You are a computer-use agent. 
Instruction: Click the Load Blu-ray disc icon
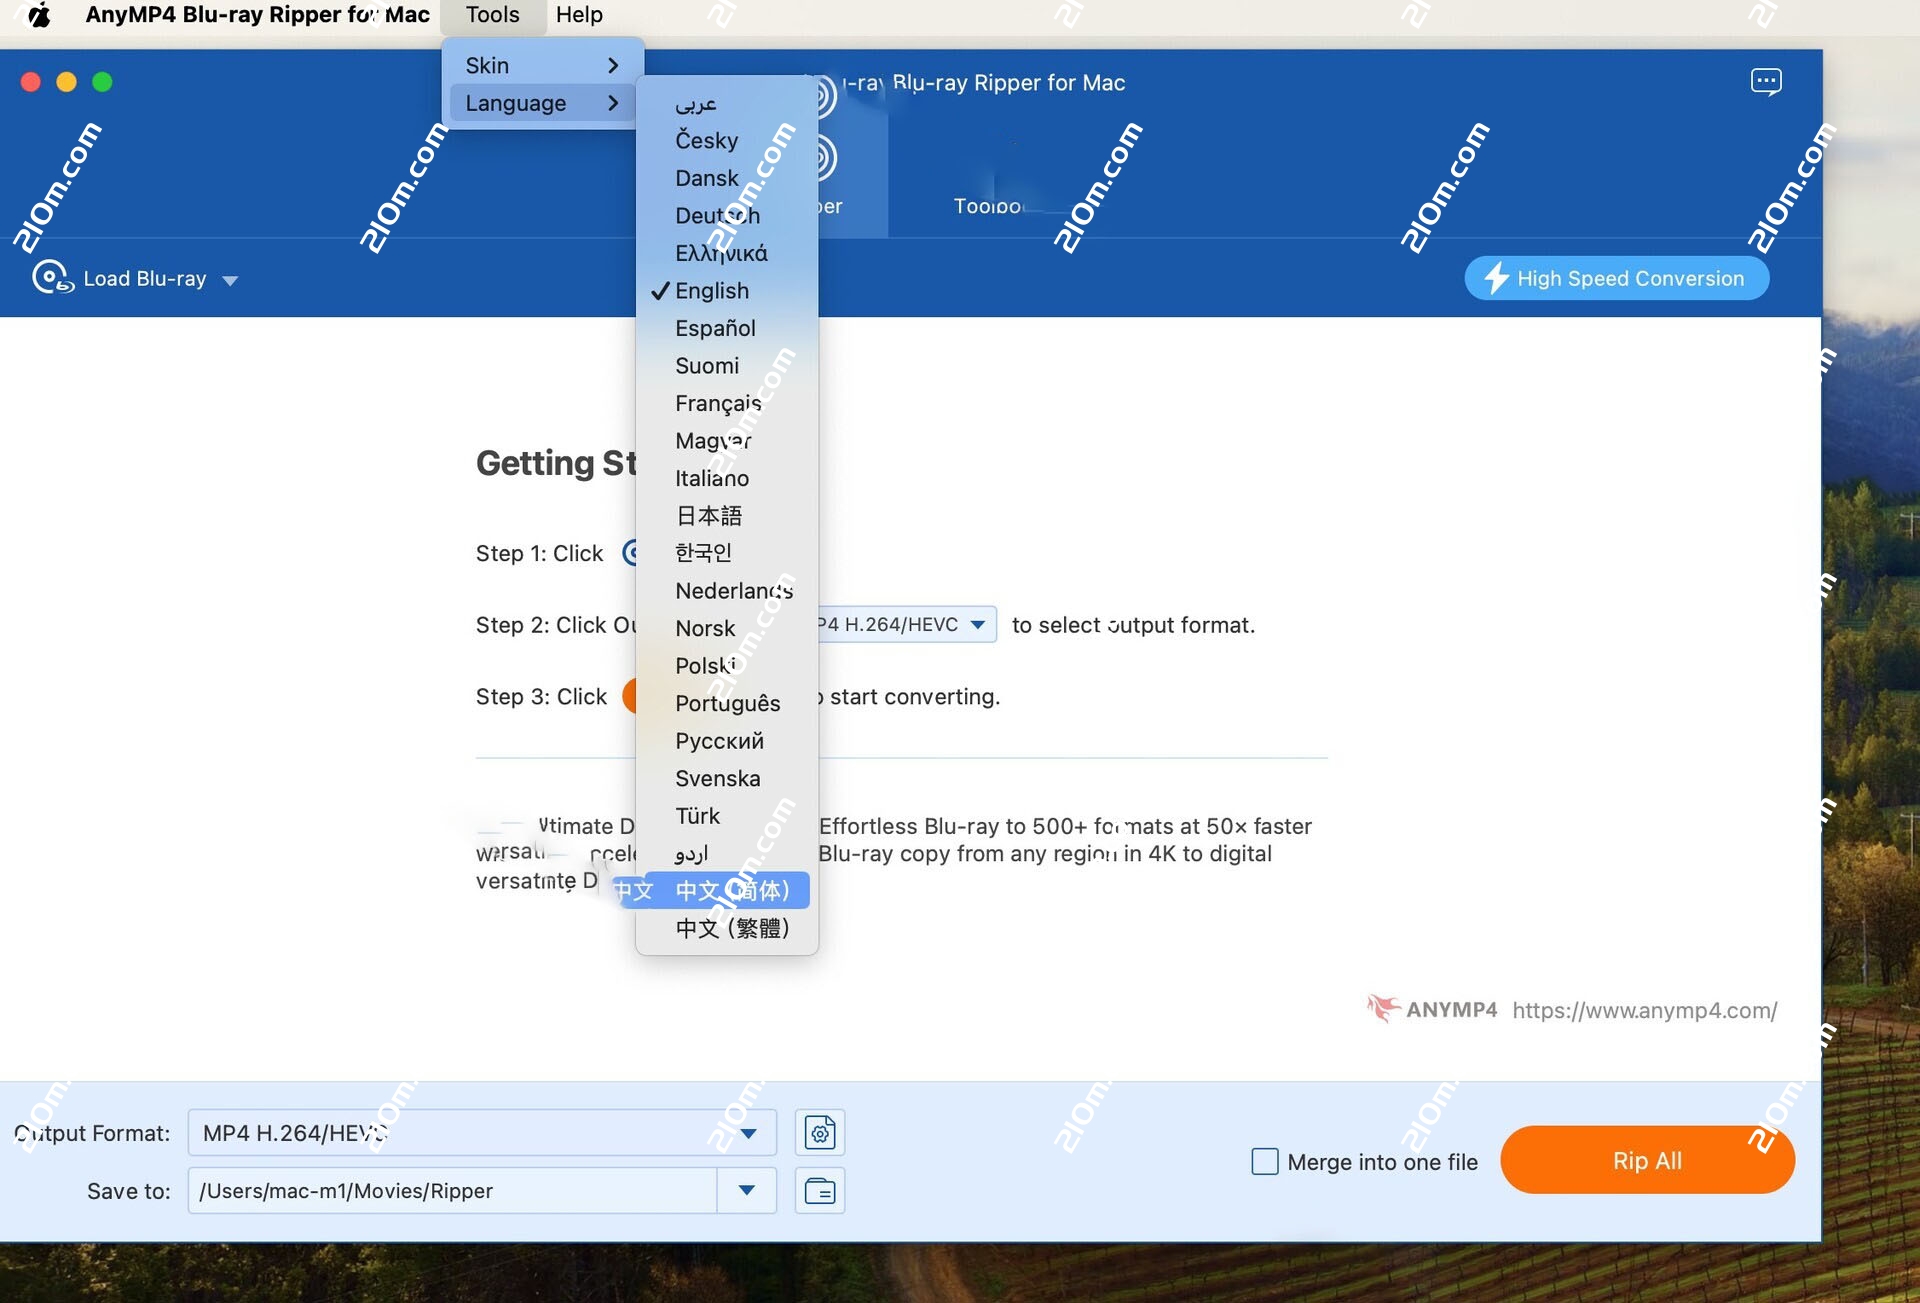50,278
